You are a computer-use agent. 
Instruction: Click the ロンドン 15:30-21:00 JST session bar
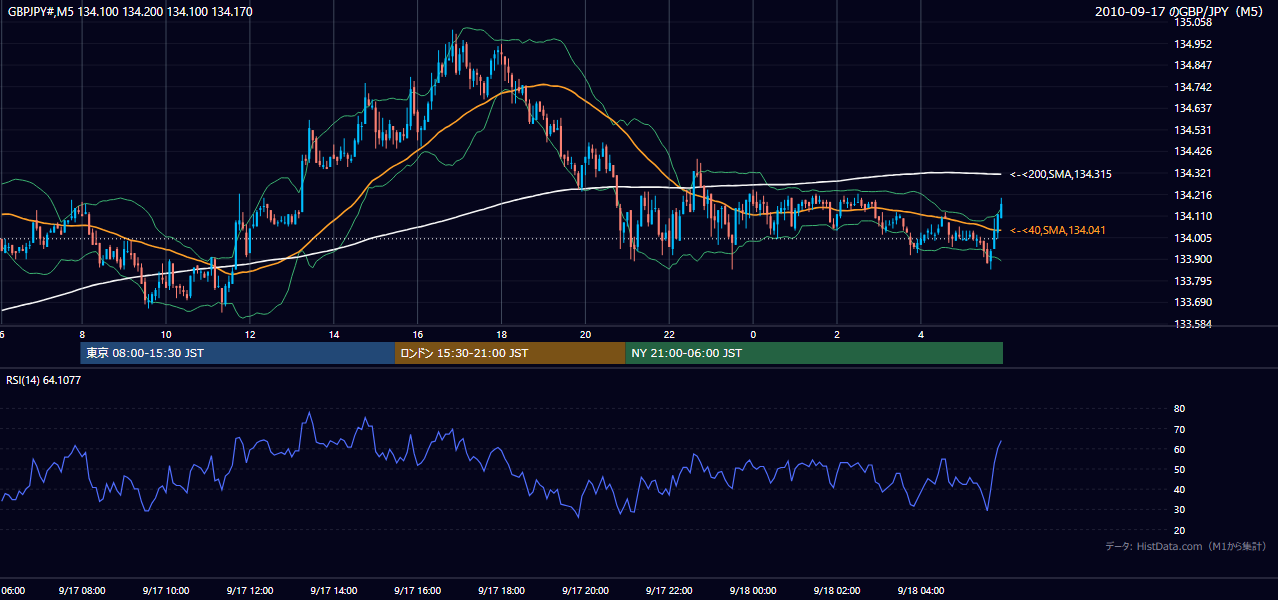click(x=510, y=353)
